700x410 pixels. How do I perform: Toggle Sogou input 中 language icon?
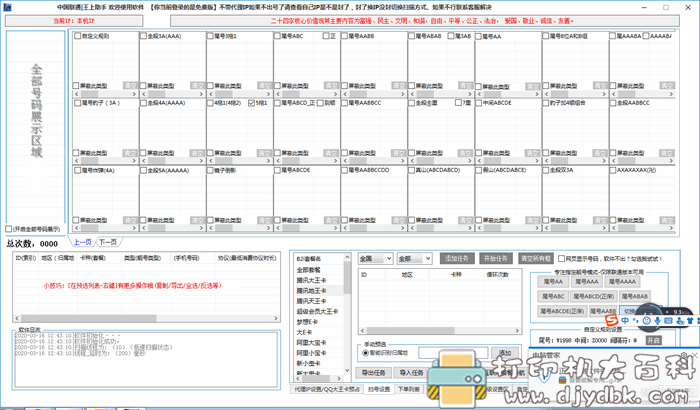pos(625,321)
